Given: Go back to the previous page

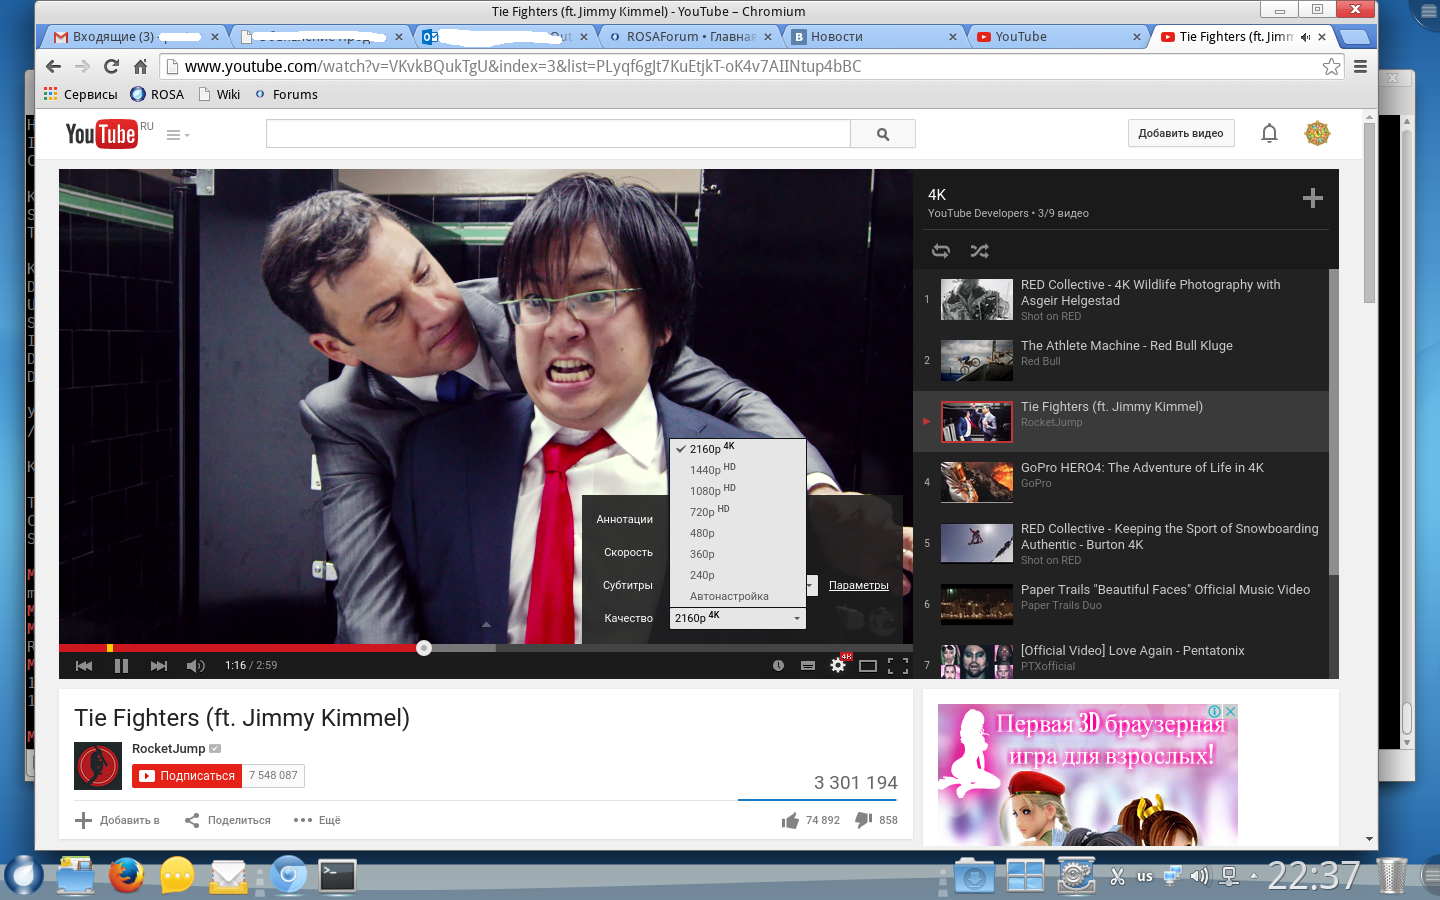Looking at the screenshot, I should tap(54, 67).
